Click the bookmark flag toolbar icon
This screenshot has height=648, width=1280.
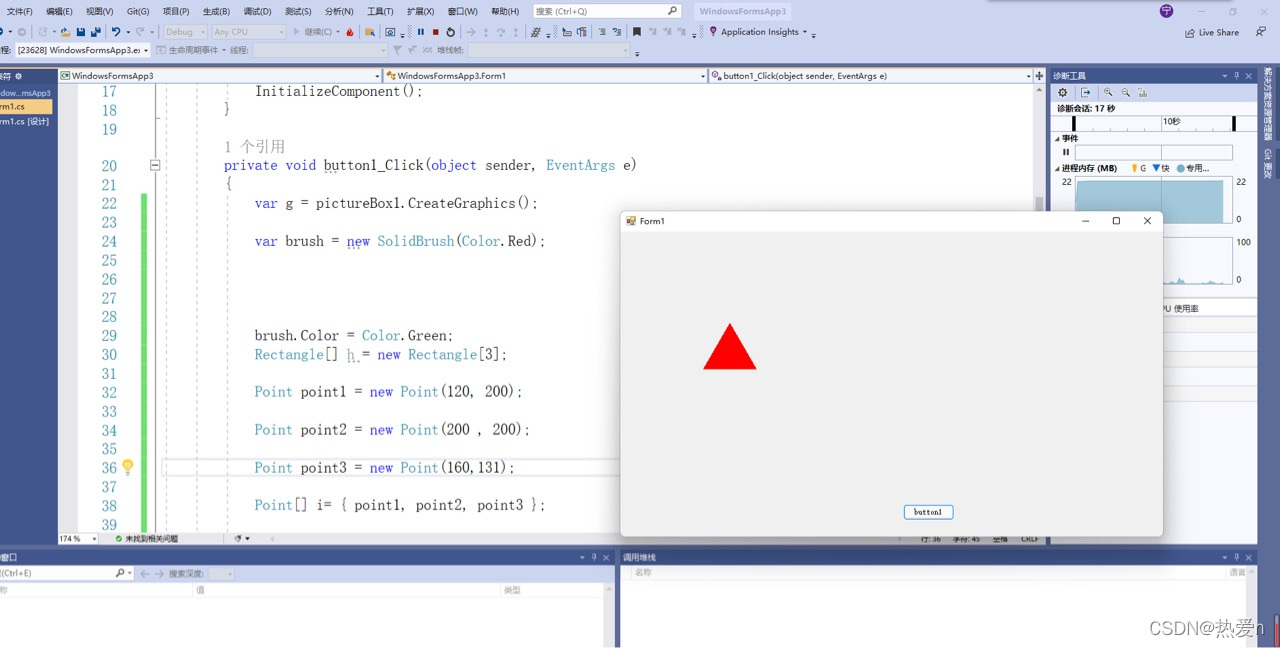pos(636,32)
